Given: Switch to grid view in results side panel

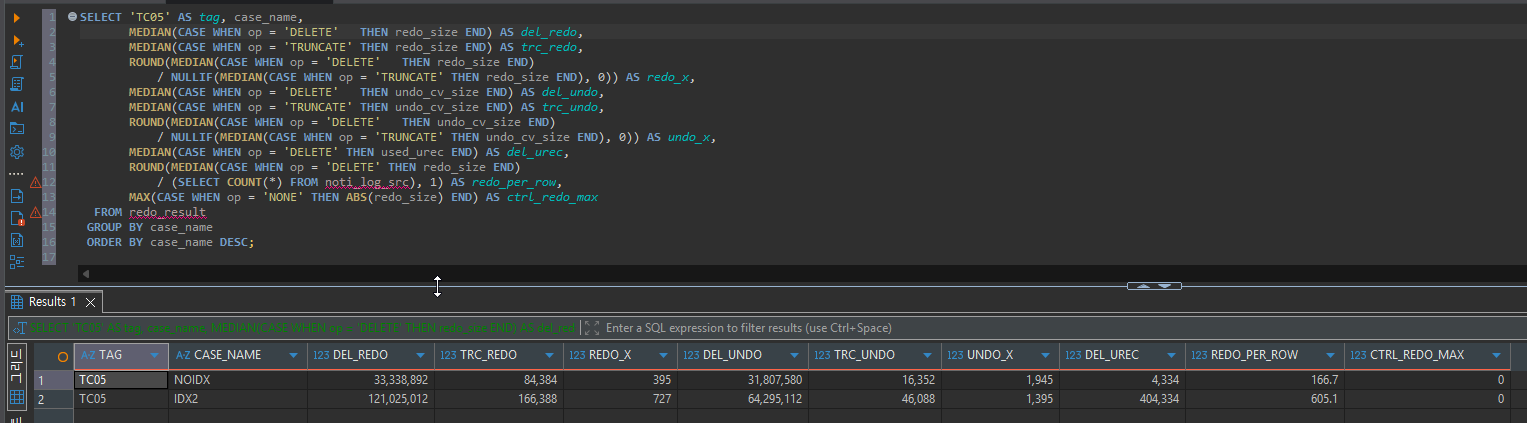Looking at the screenshot, I should click(17, 397).
